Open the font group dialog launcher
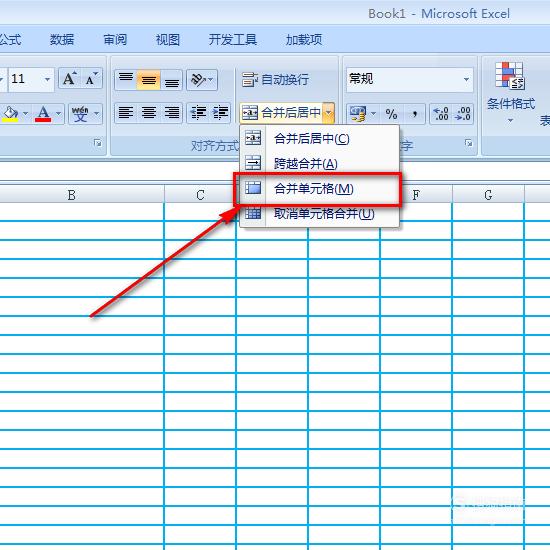The image size is (550, 550). pyautogui.click(x=98, y=143)
